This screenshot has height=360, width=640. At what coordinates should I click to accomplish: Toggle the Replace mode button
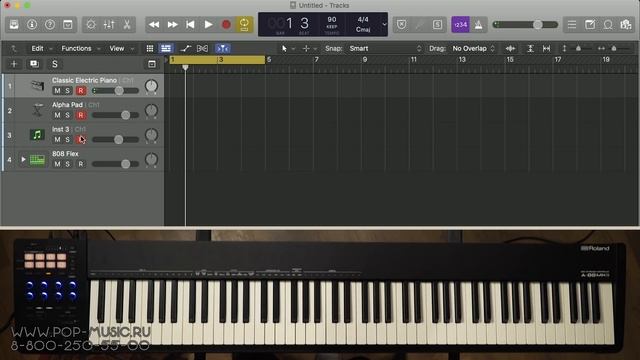pos(402,24)
